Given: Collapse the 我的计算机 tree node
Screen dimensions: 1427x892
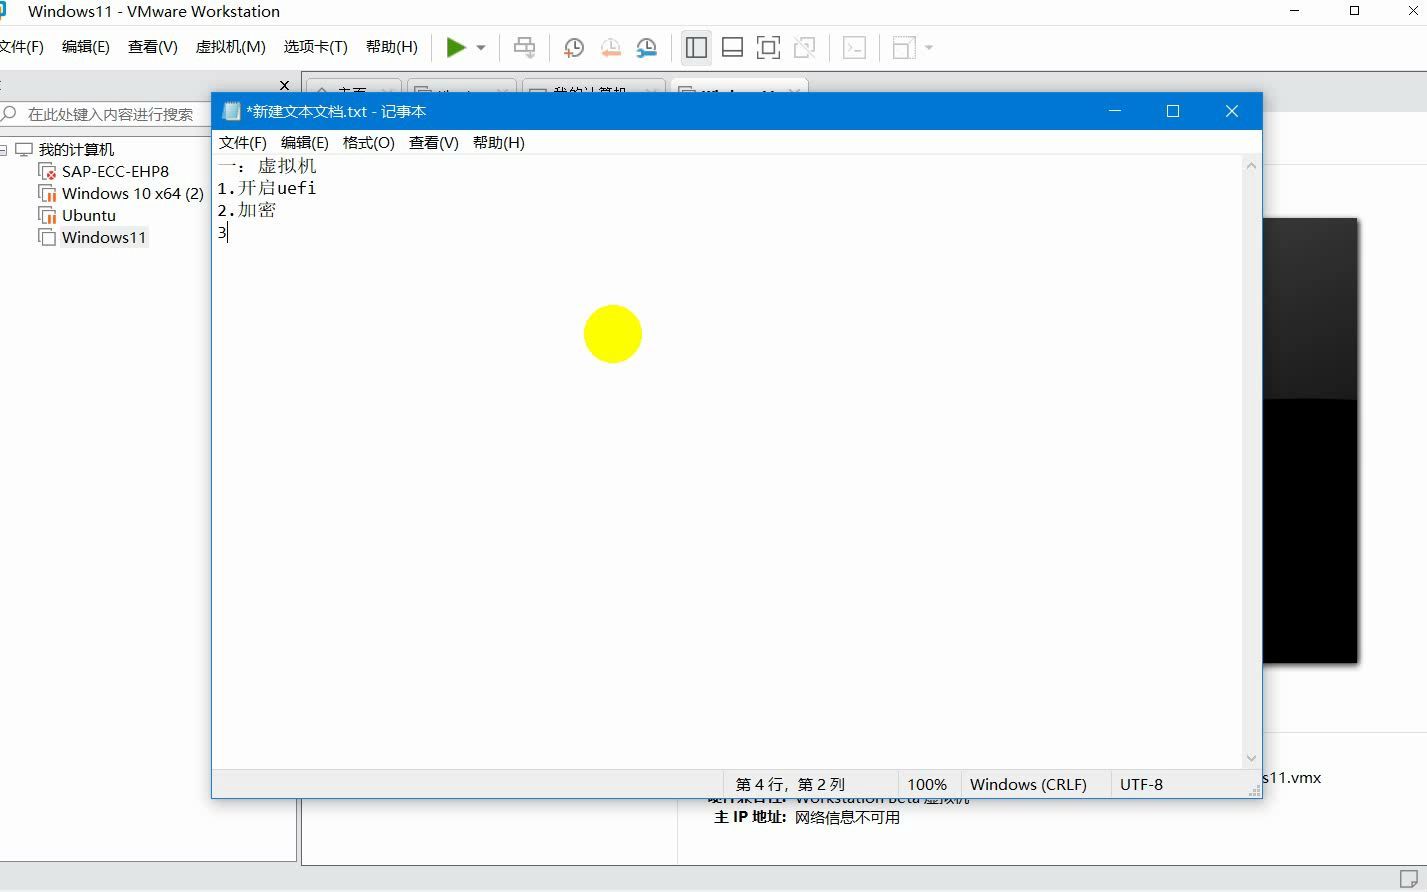Looking at the screenshot, I should (7, 148).
